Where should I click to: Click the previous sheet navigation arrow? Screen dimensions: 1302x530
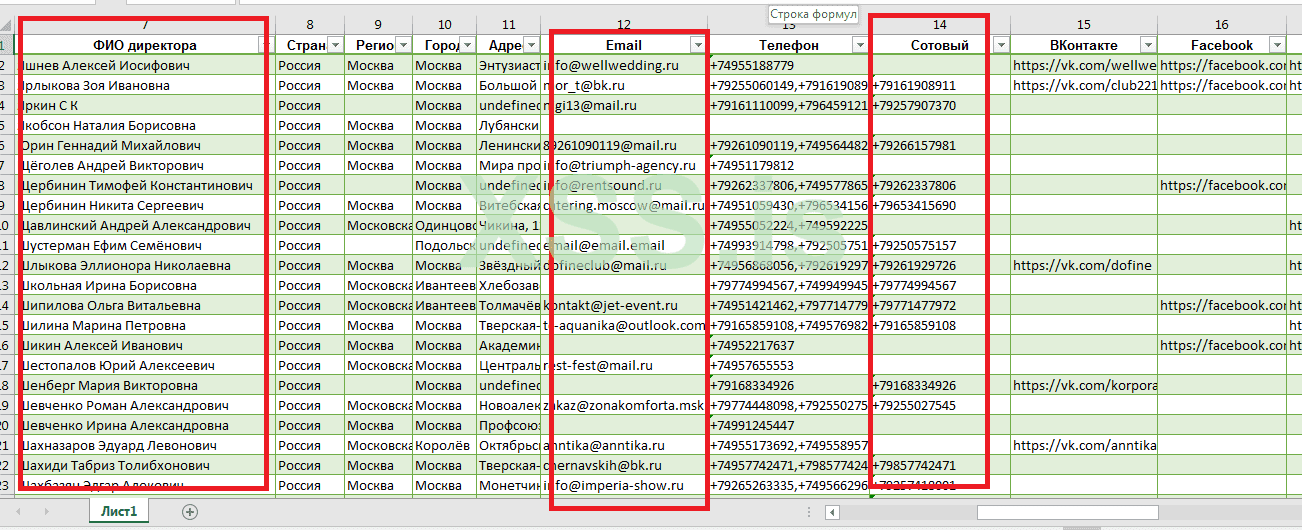tap(19, 511)
